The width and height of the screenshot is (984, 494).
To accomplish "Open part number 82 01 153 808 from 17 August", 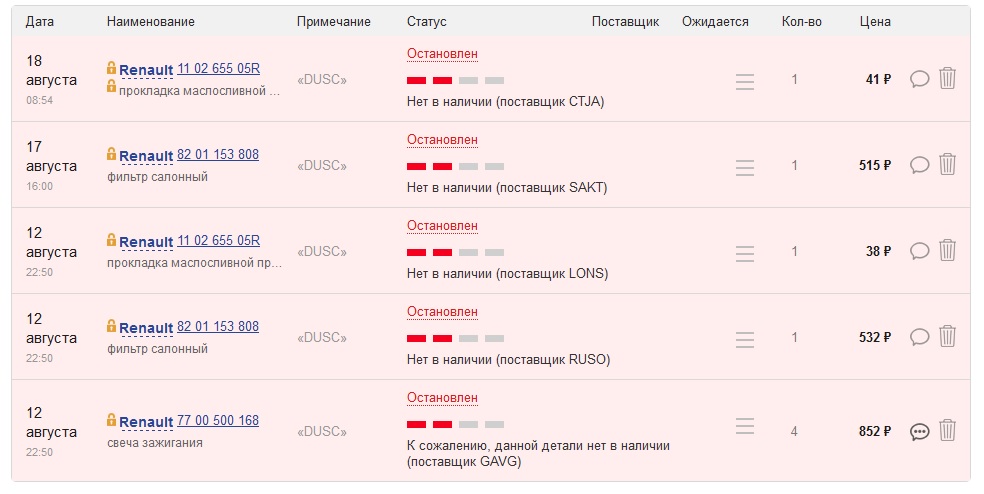I will tap(218, 154).
